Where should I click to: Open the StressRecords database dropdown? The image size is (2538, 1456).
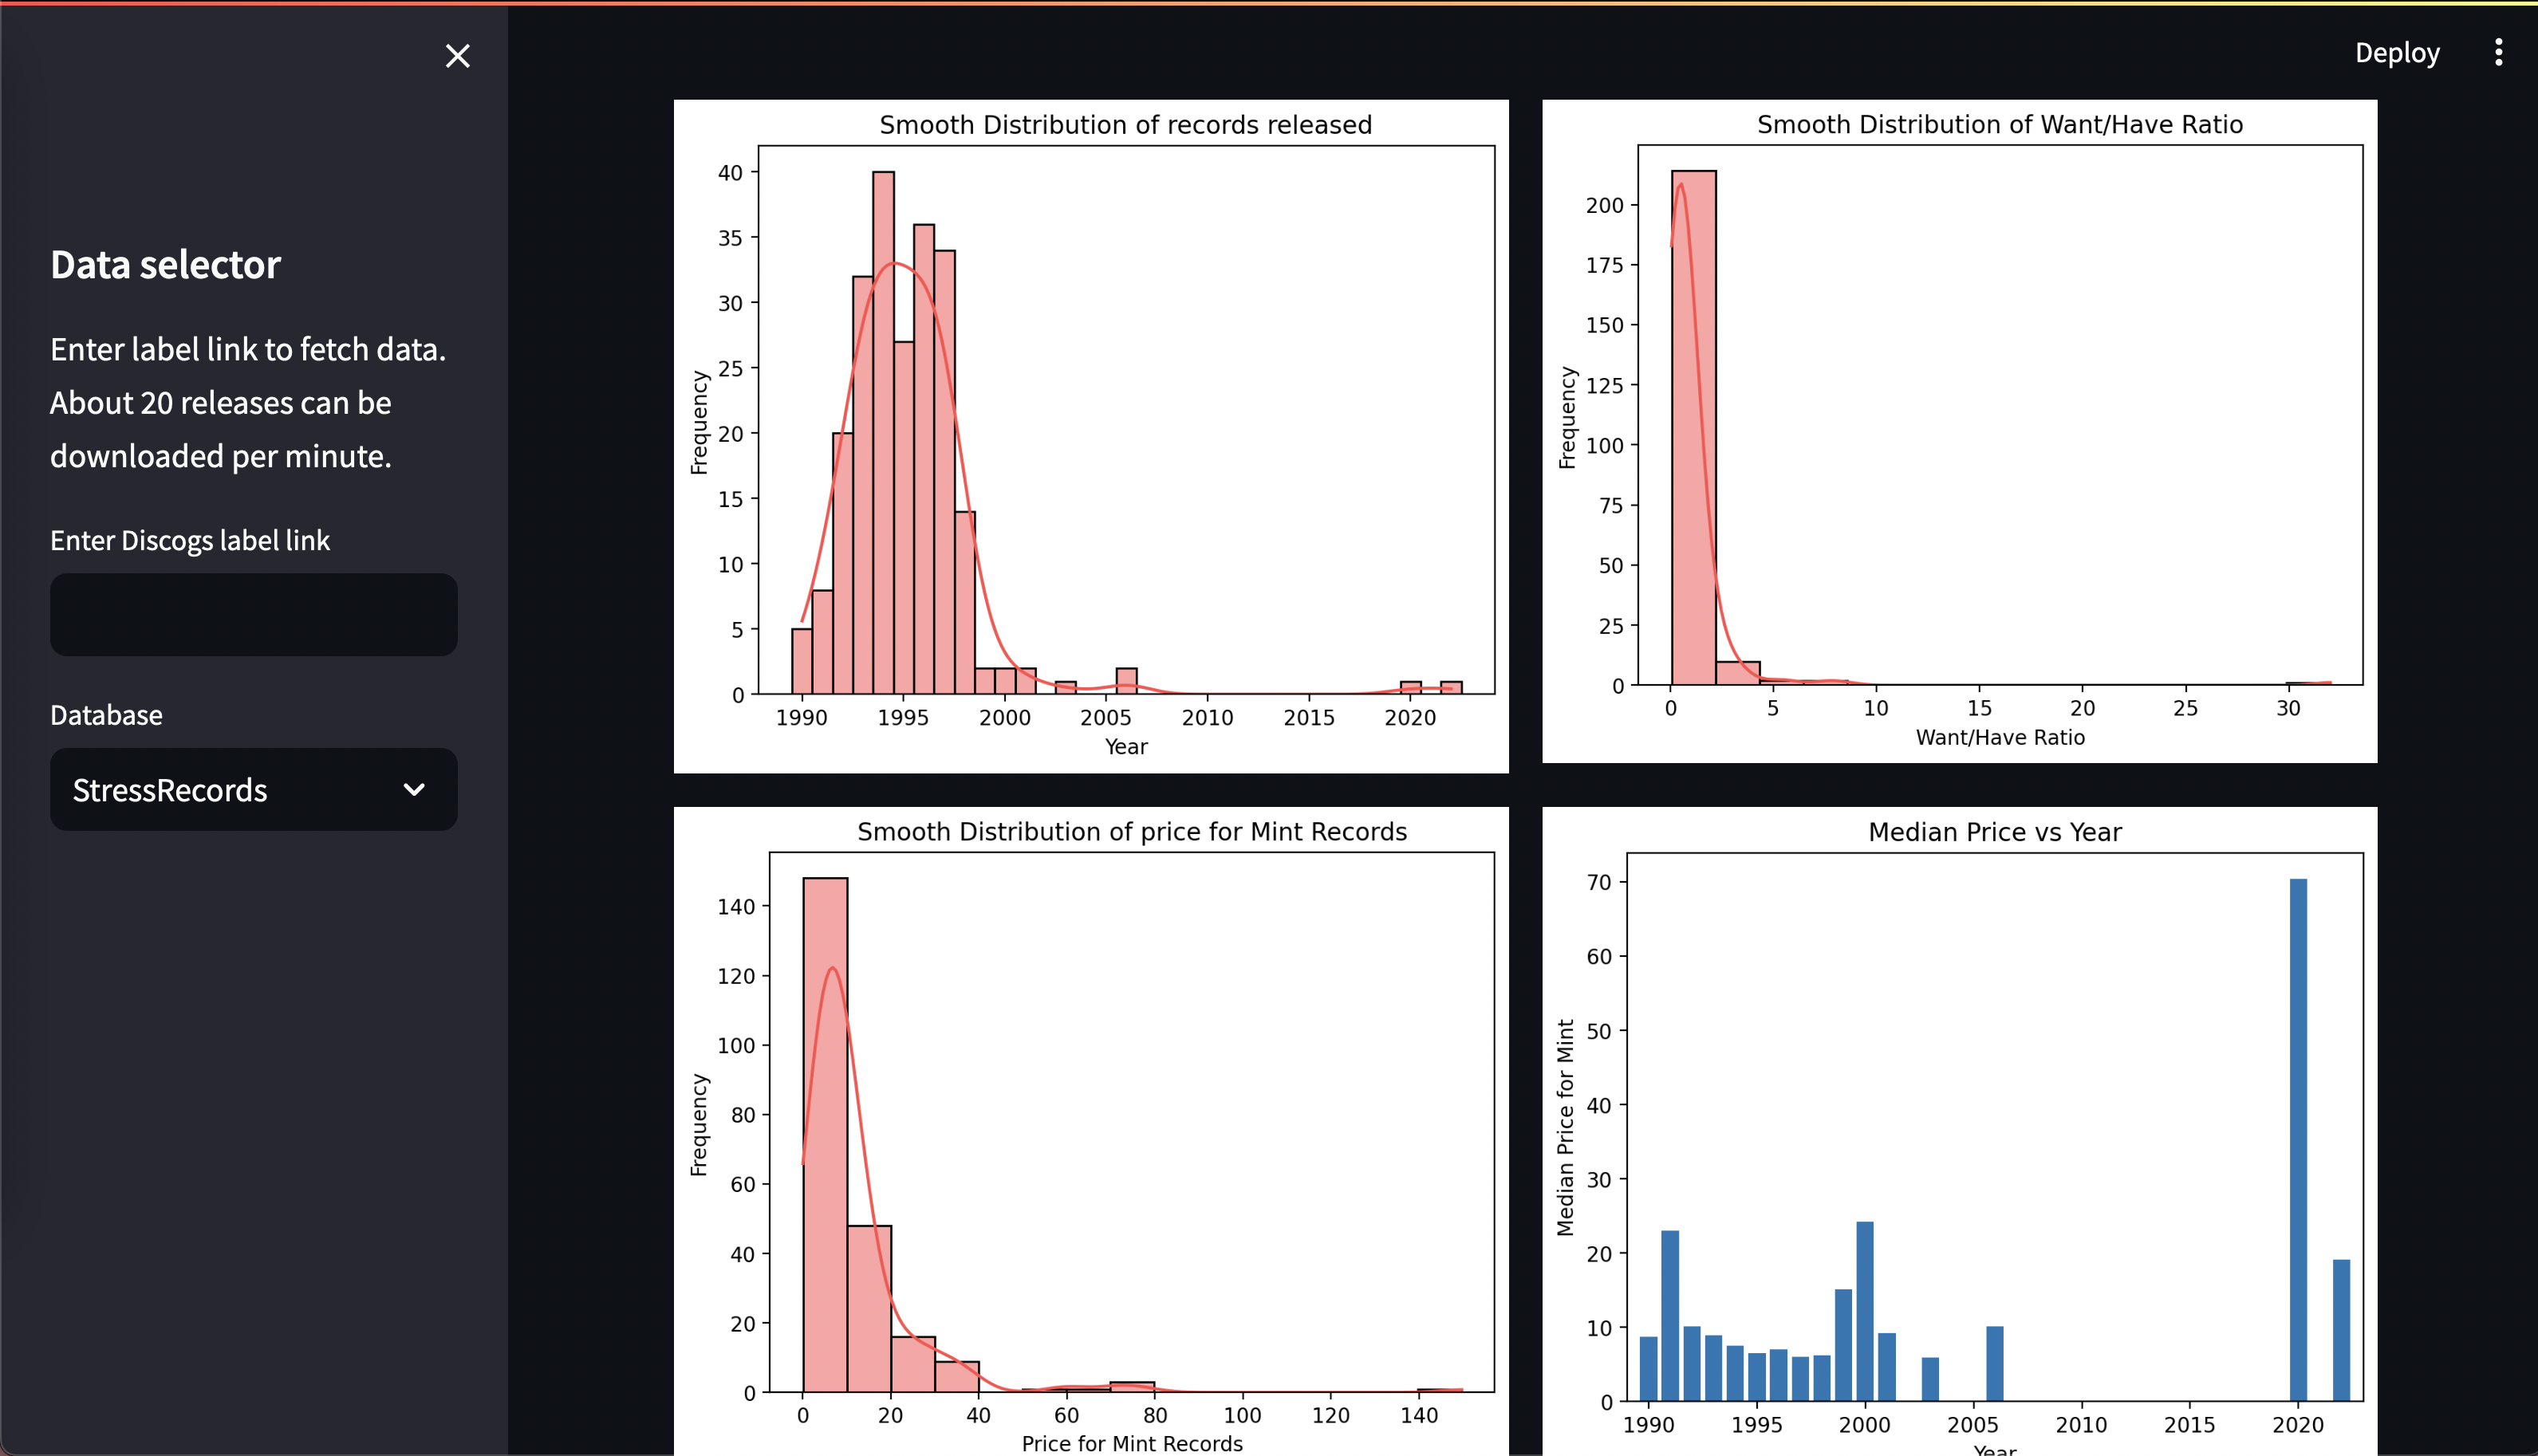click(x=253, y=789)
